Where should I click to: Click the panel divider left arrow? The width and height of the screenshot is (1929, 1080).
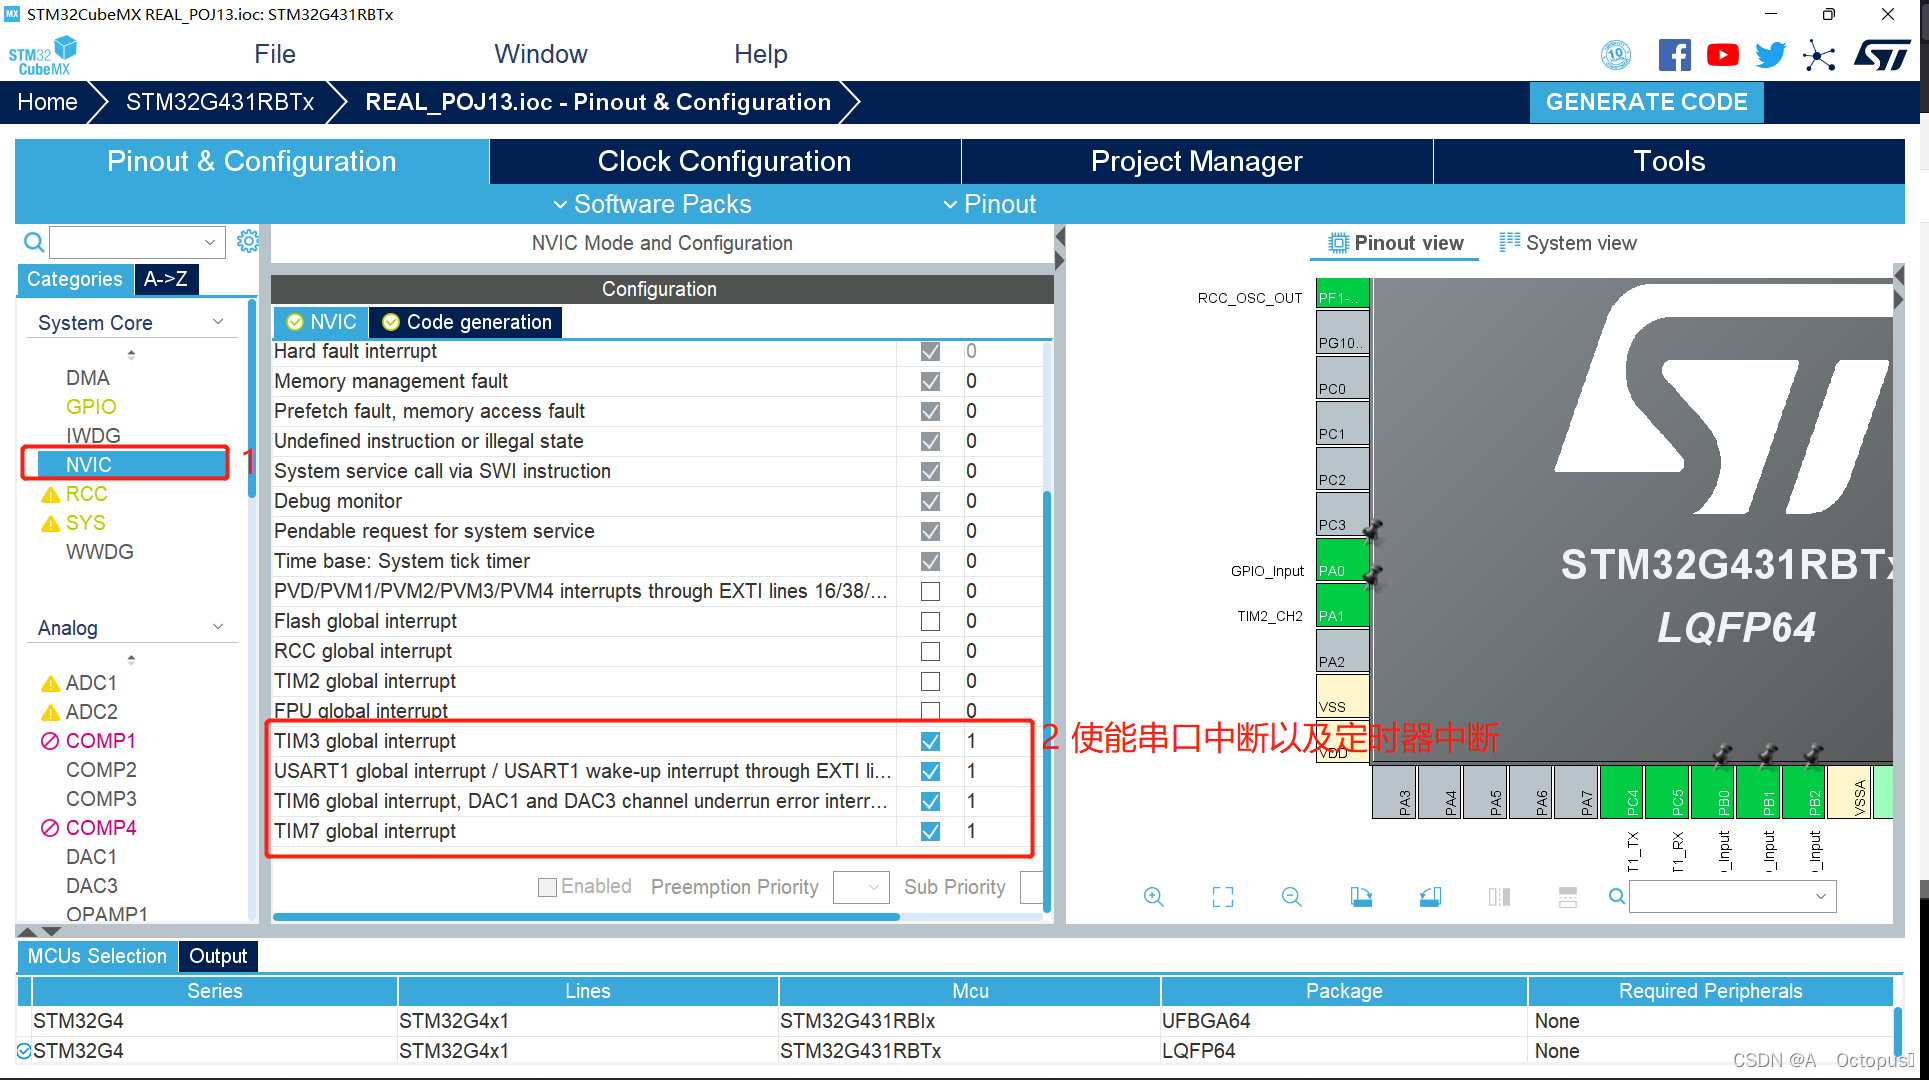(x=1060, y=237)
